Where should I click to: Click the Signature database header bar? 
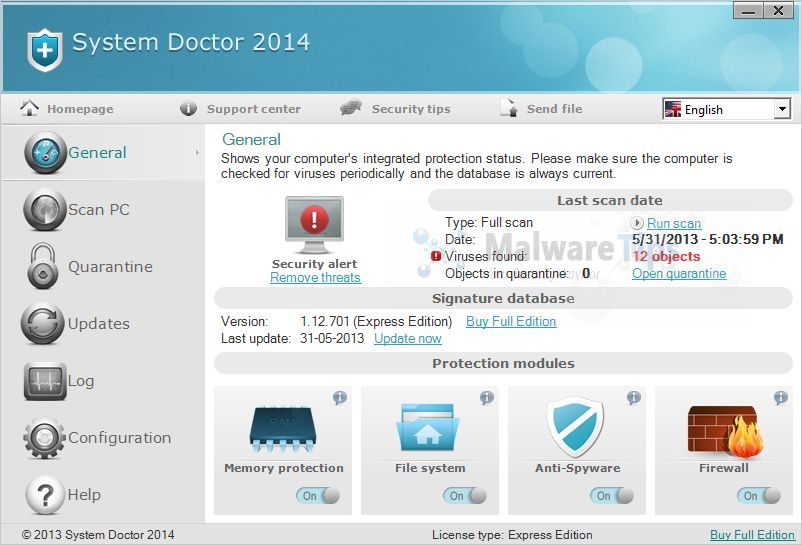503,298
